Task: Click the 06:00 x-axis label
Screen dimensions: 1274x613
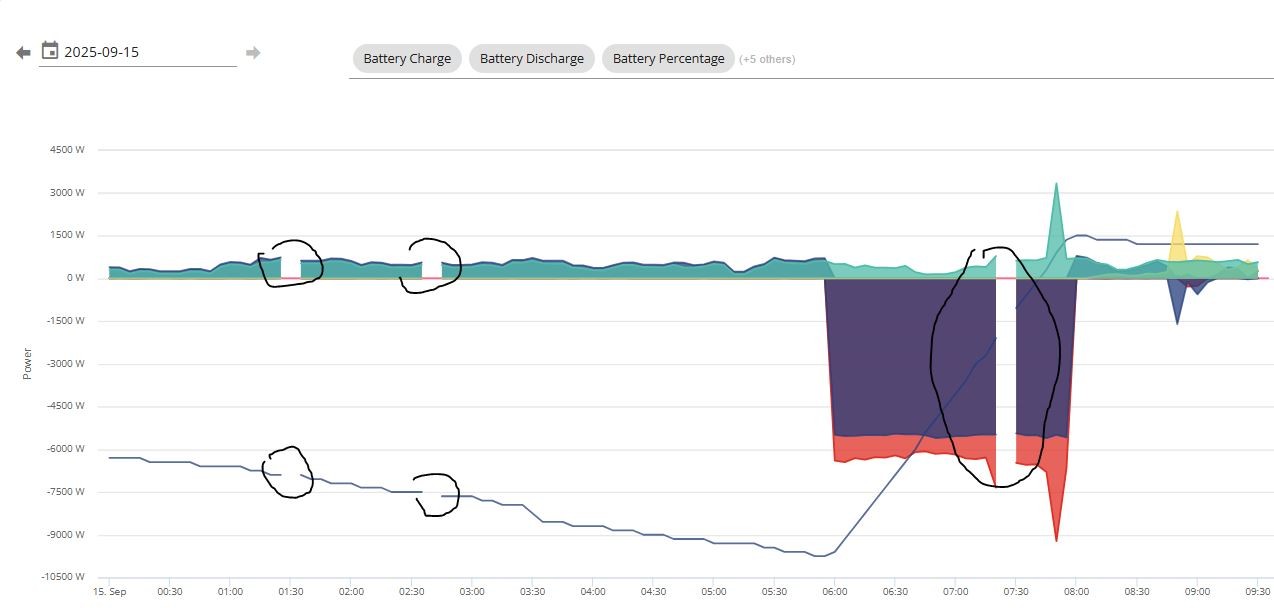Action: [834, 591]
